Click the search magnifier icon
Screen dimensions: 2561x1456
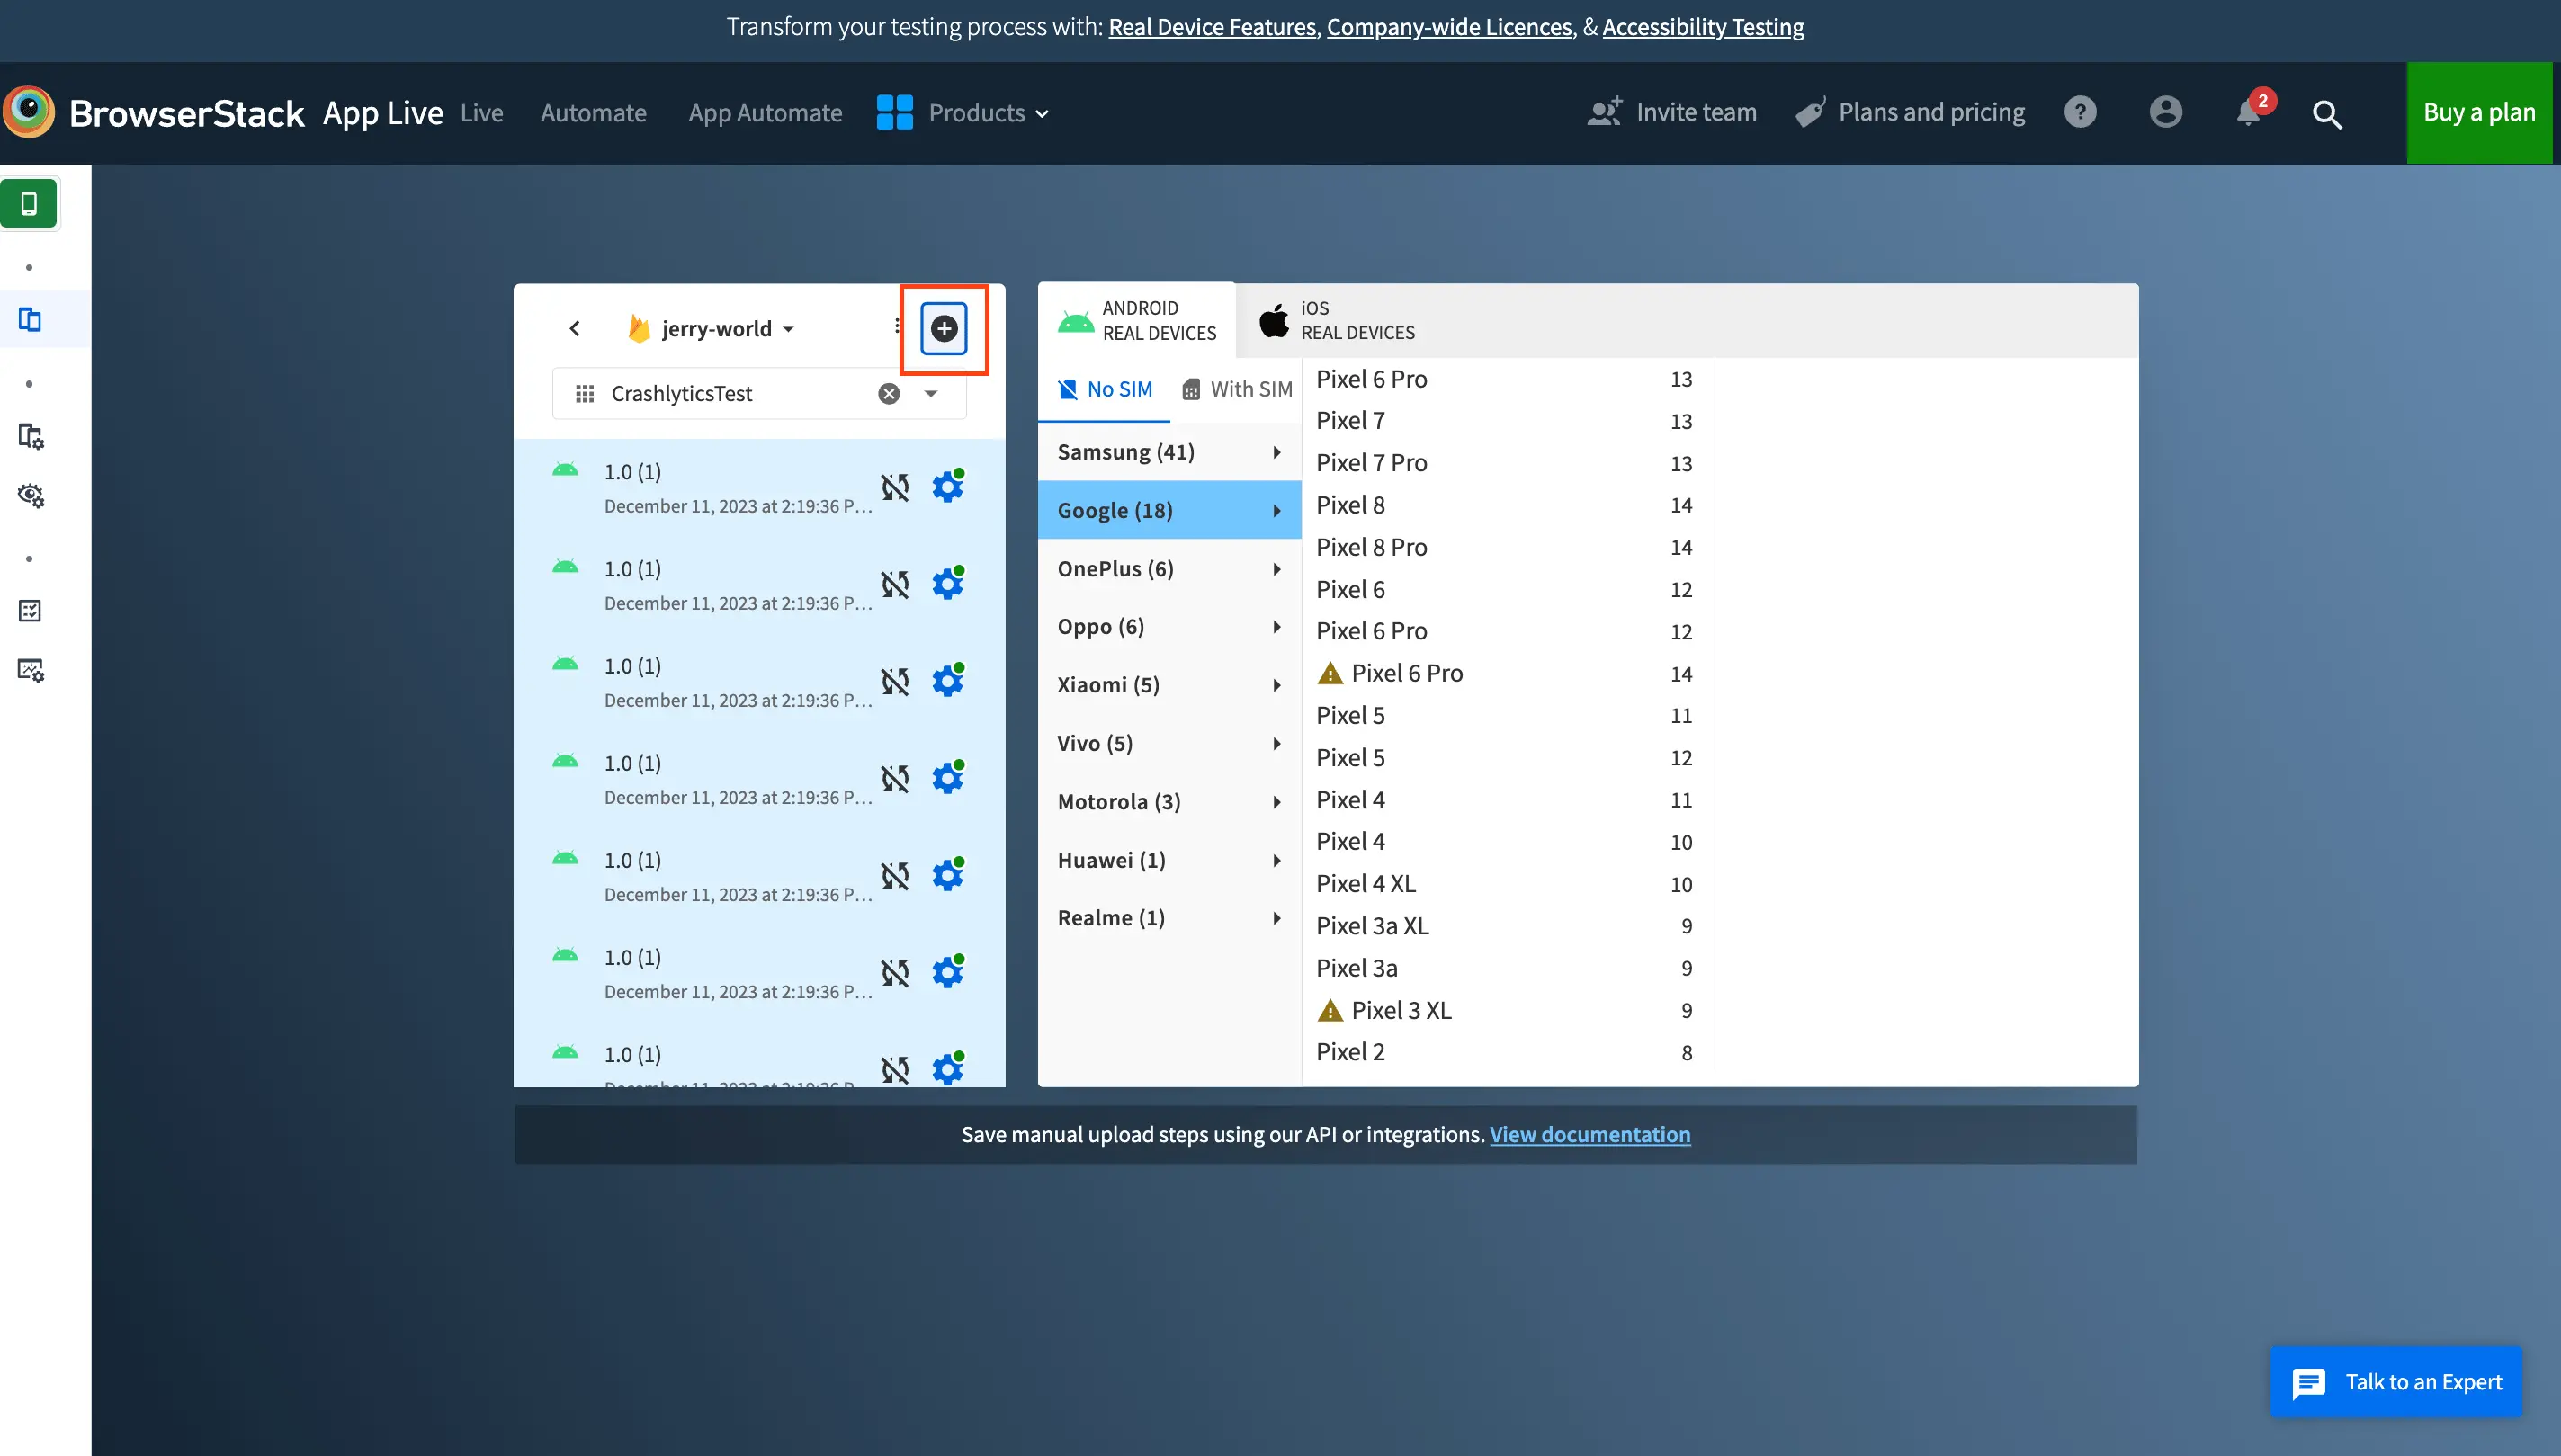click(2327, 114)
